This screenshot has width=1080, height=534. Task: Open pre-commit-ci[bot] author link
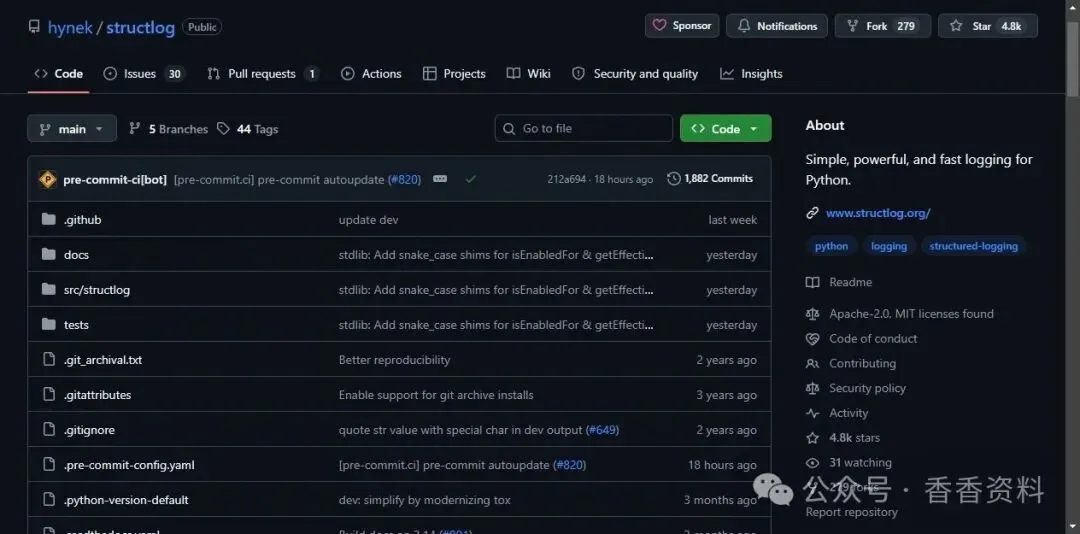115,179
